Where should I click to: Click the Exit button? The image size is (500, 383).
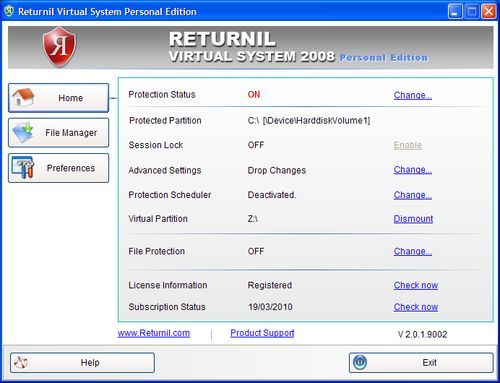coord(421,362)
